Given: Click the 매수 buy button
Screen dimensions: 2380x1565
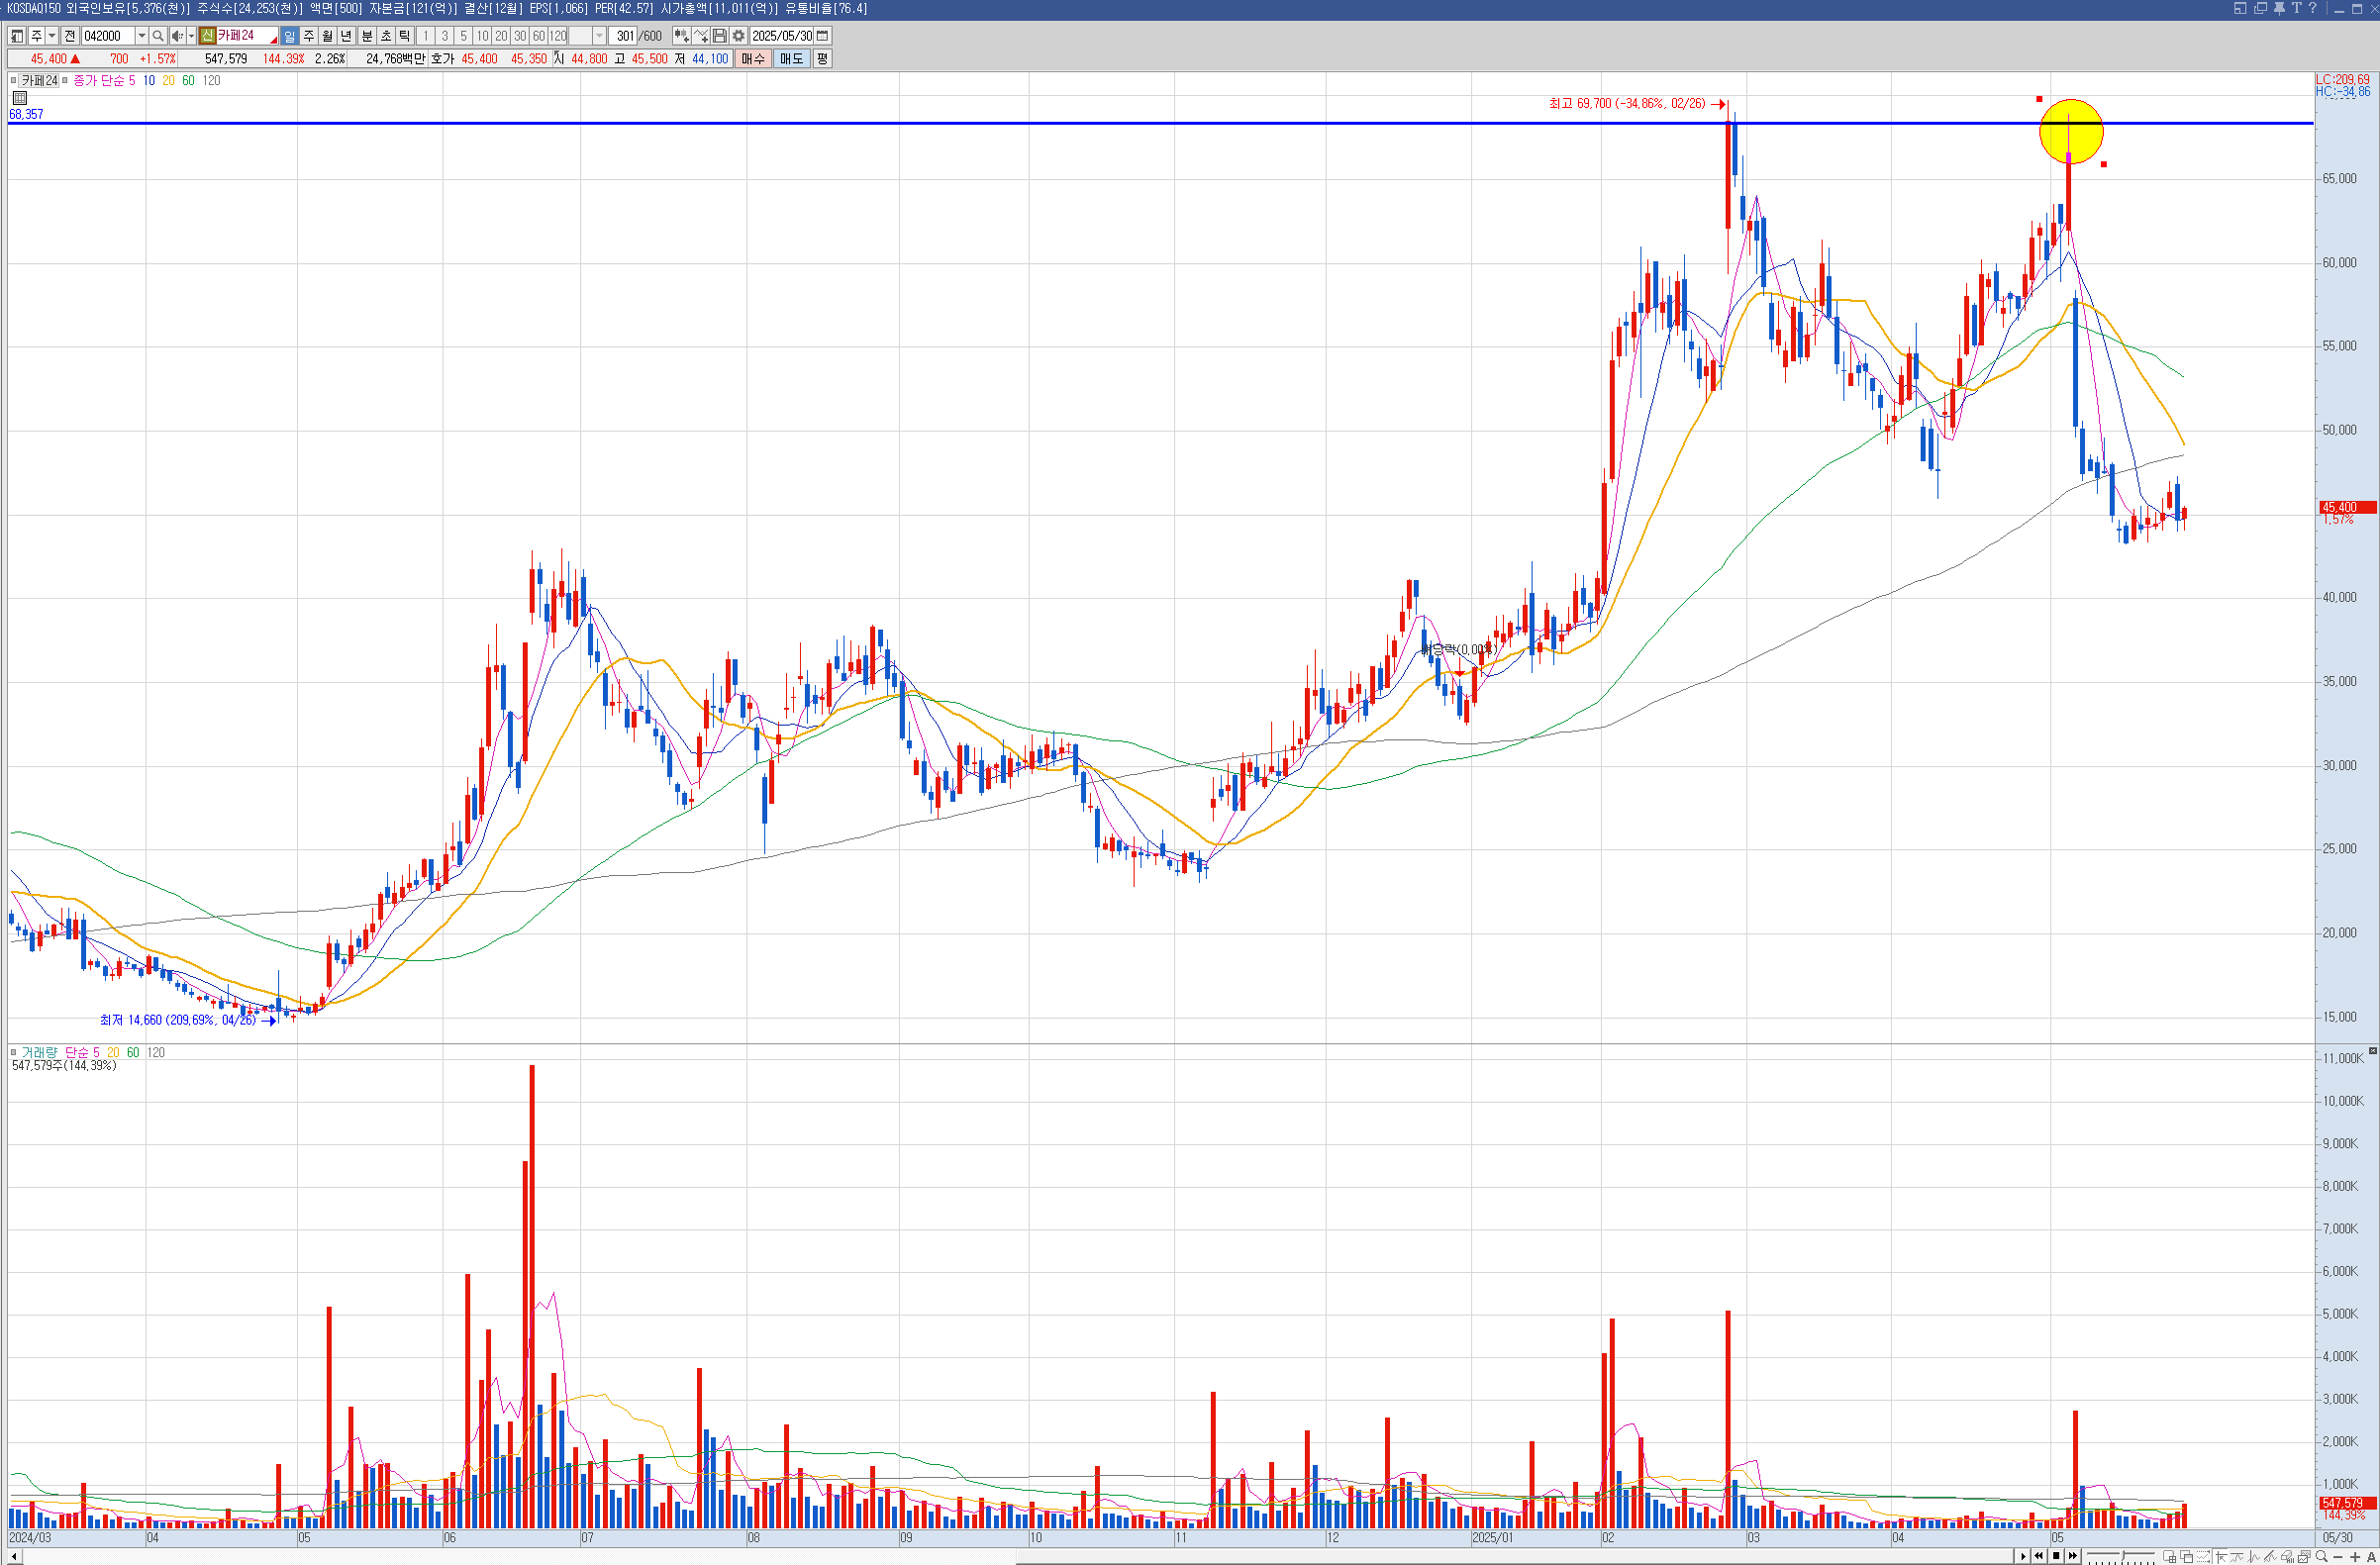Looking at the screenshot, I should coord(753,59).
